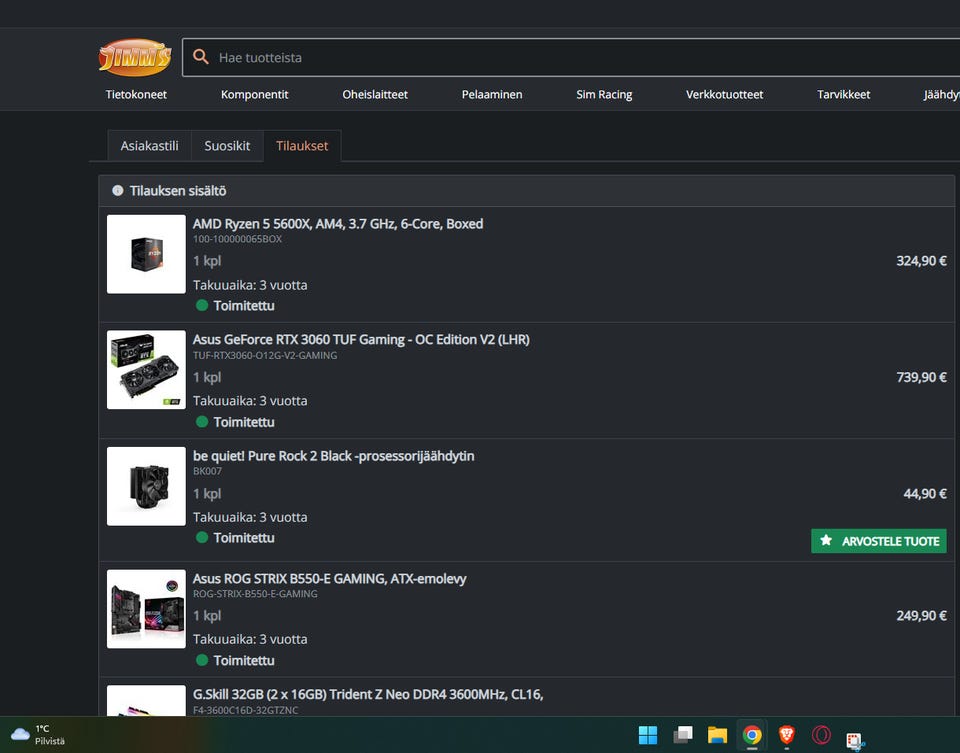Screen dimensions: 960x753
Task: Click the Arvostele tuote button
Action: (x=879, y=541)
